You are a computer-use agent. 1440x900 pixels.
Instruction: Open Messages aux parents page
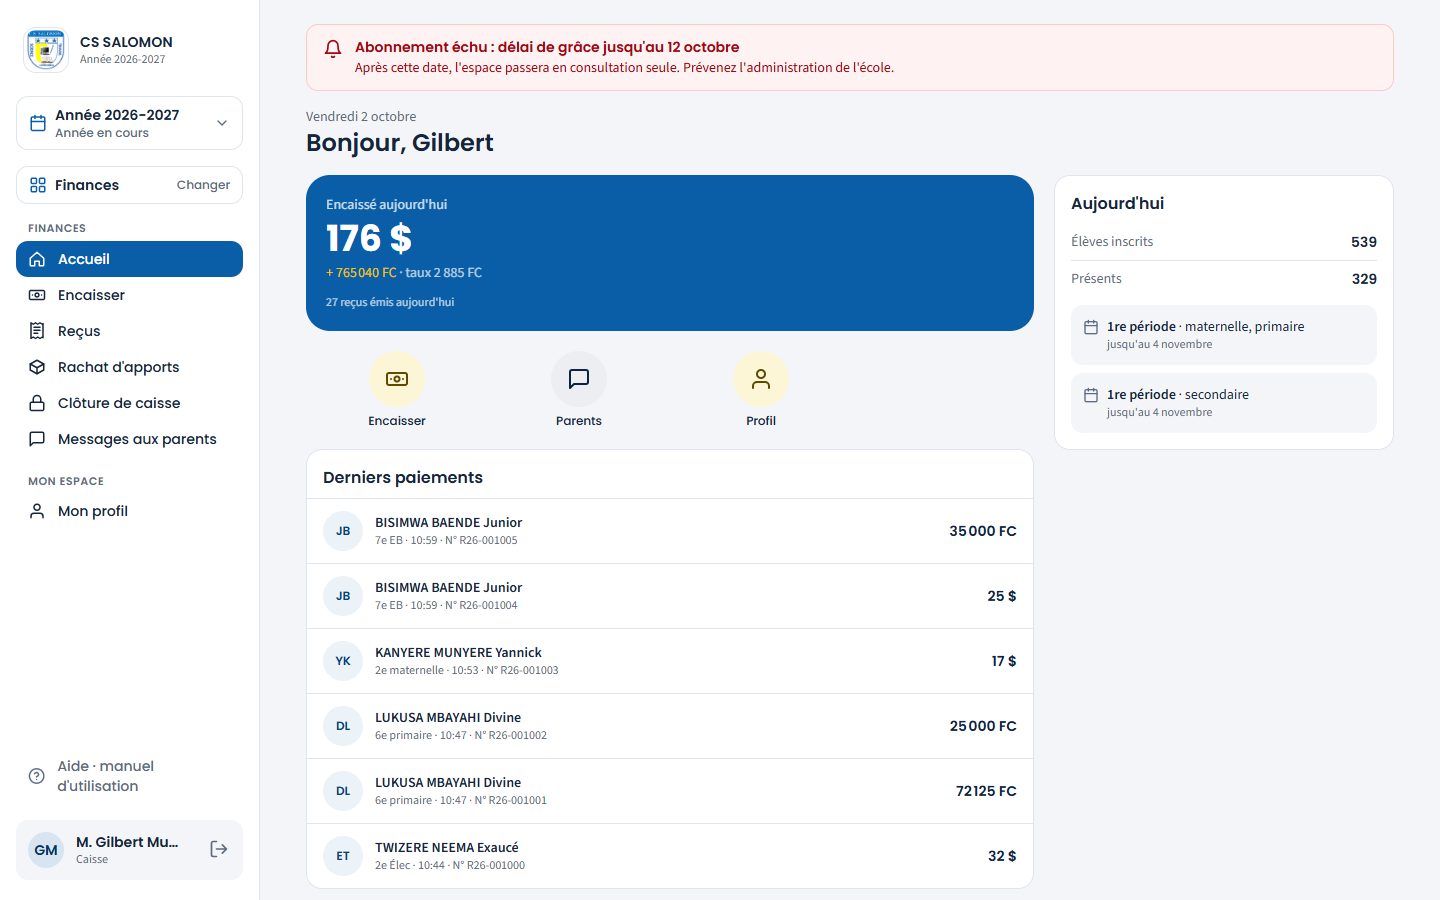129,439
